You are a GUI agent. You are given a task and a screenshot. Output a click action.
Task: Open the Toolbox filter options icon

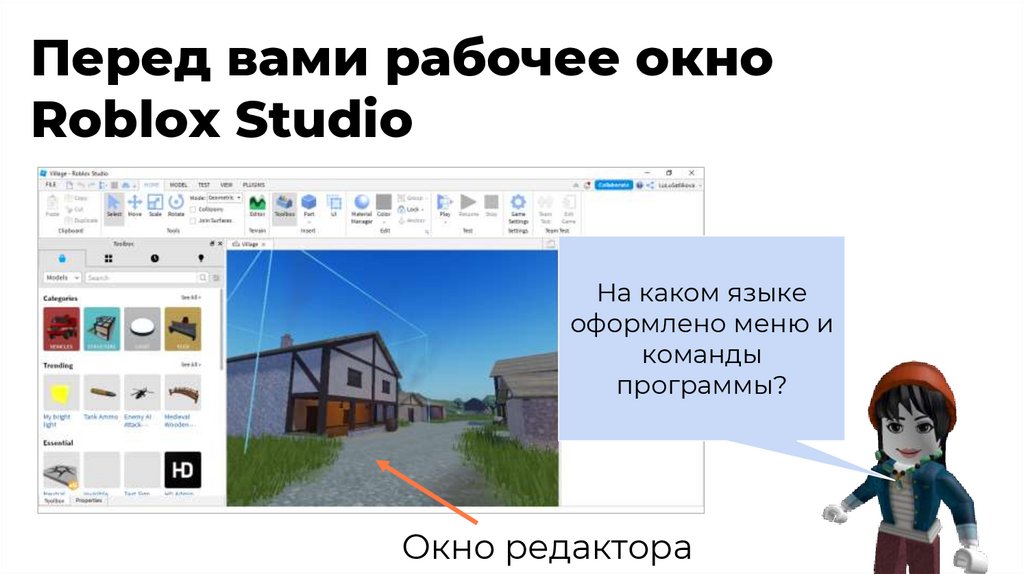(x=216, y=278)
